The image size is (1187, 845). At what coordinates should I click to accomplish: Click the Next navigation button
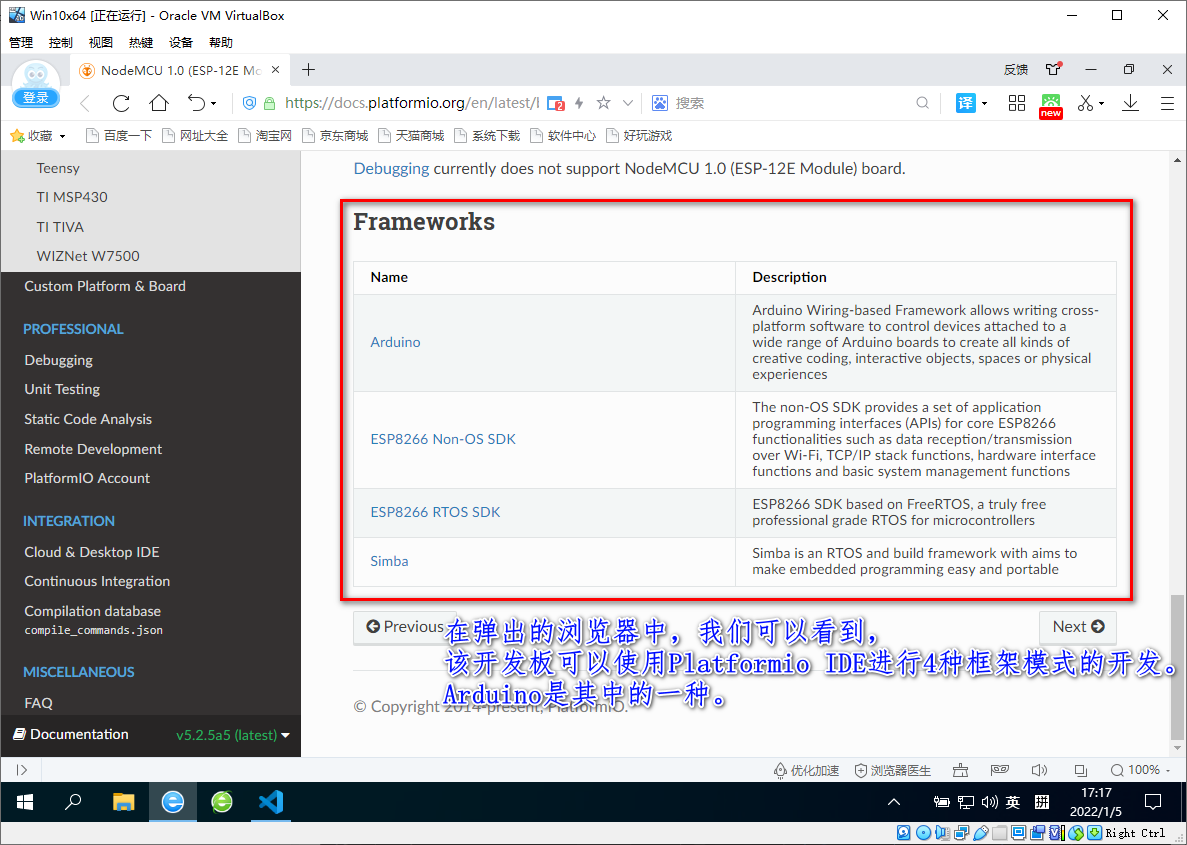point(1078,627)
